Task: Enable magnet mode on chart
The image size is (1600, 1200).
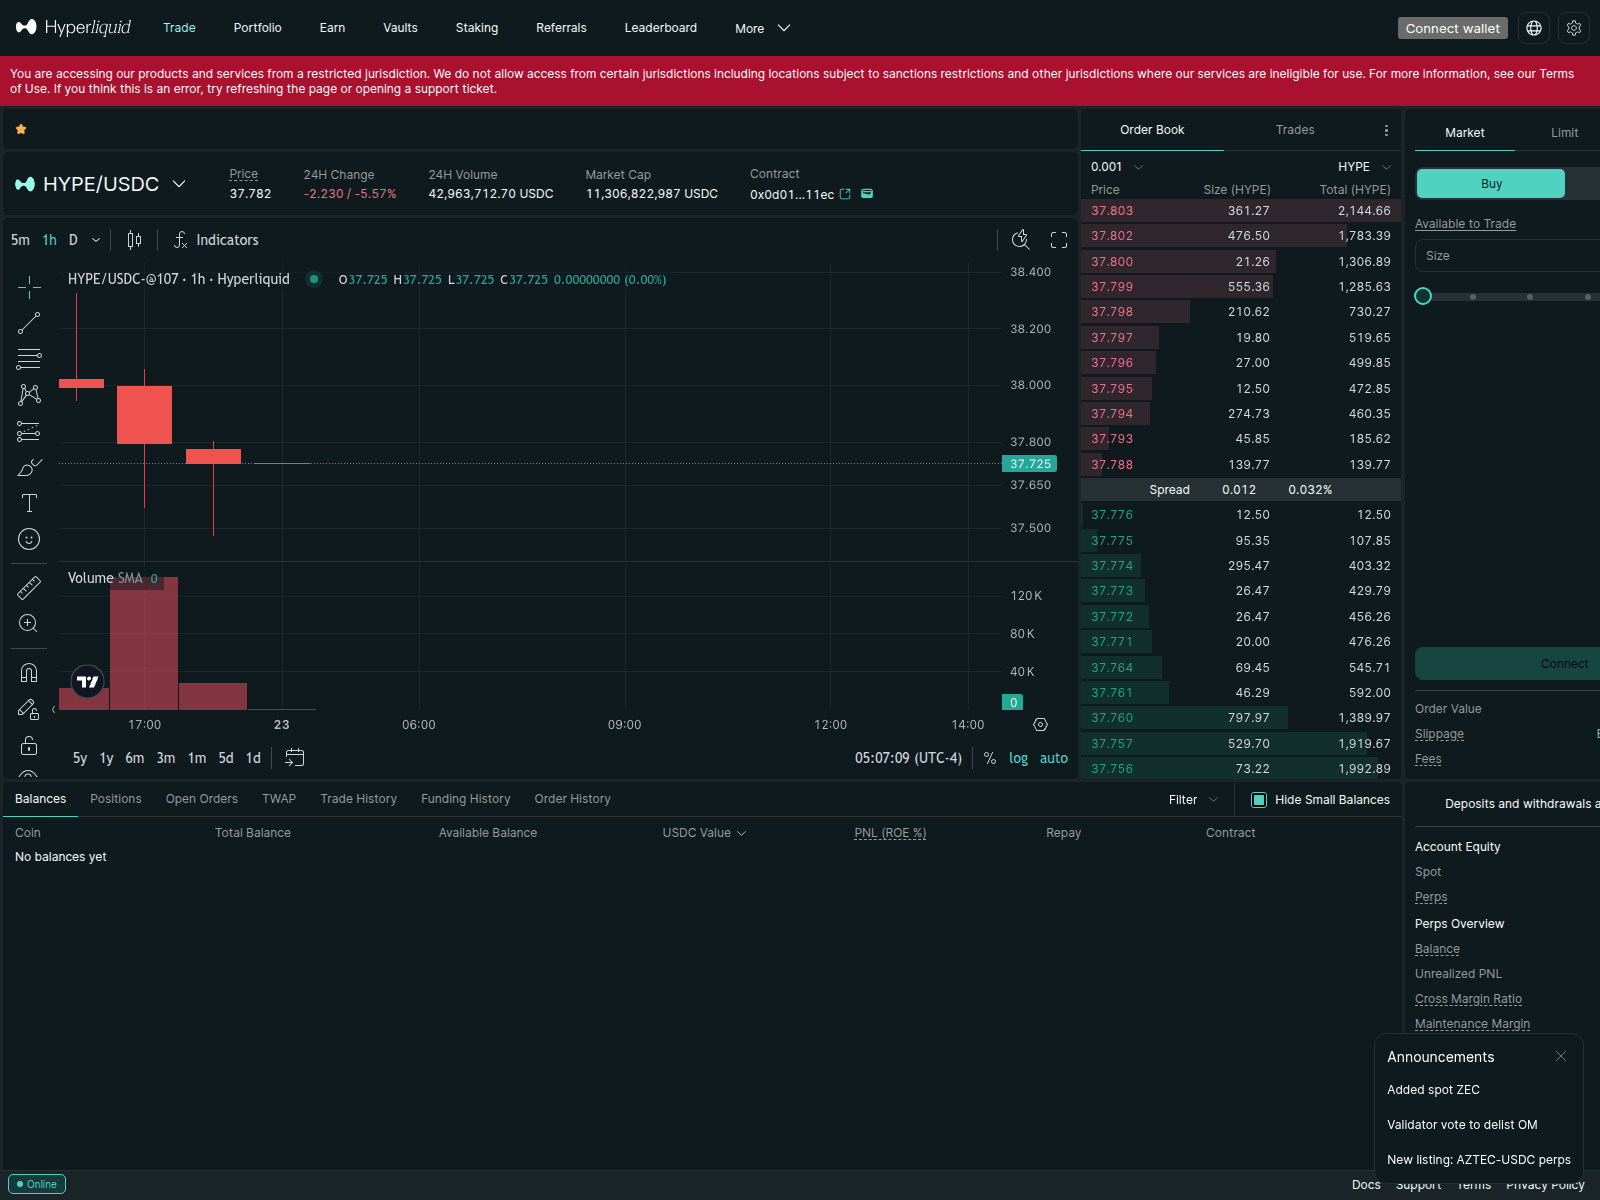Action: coord(29,673)
